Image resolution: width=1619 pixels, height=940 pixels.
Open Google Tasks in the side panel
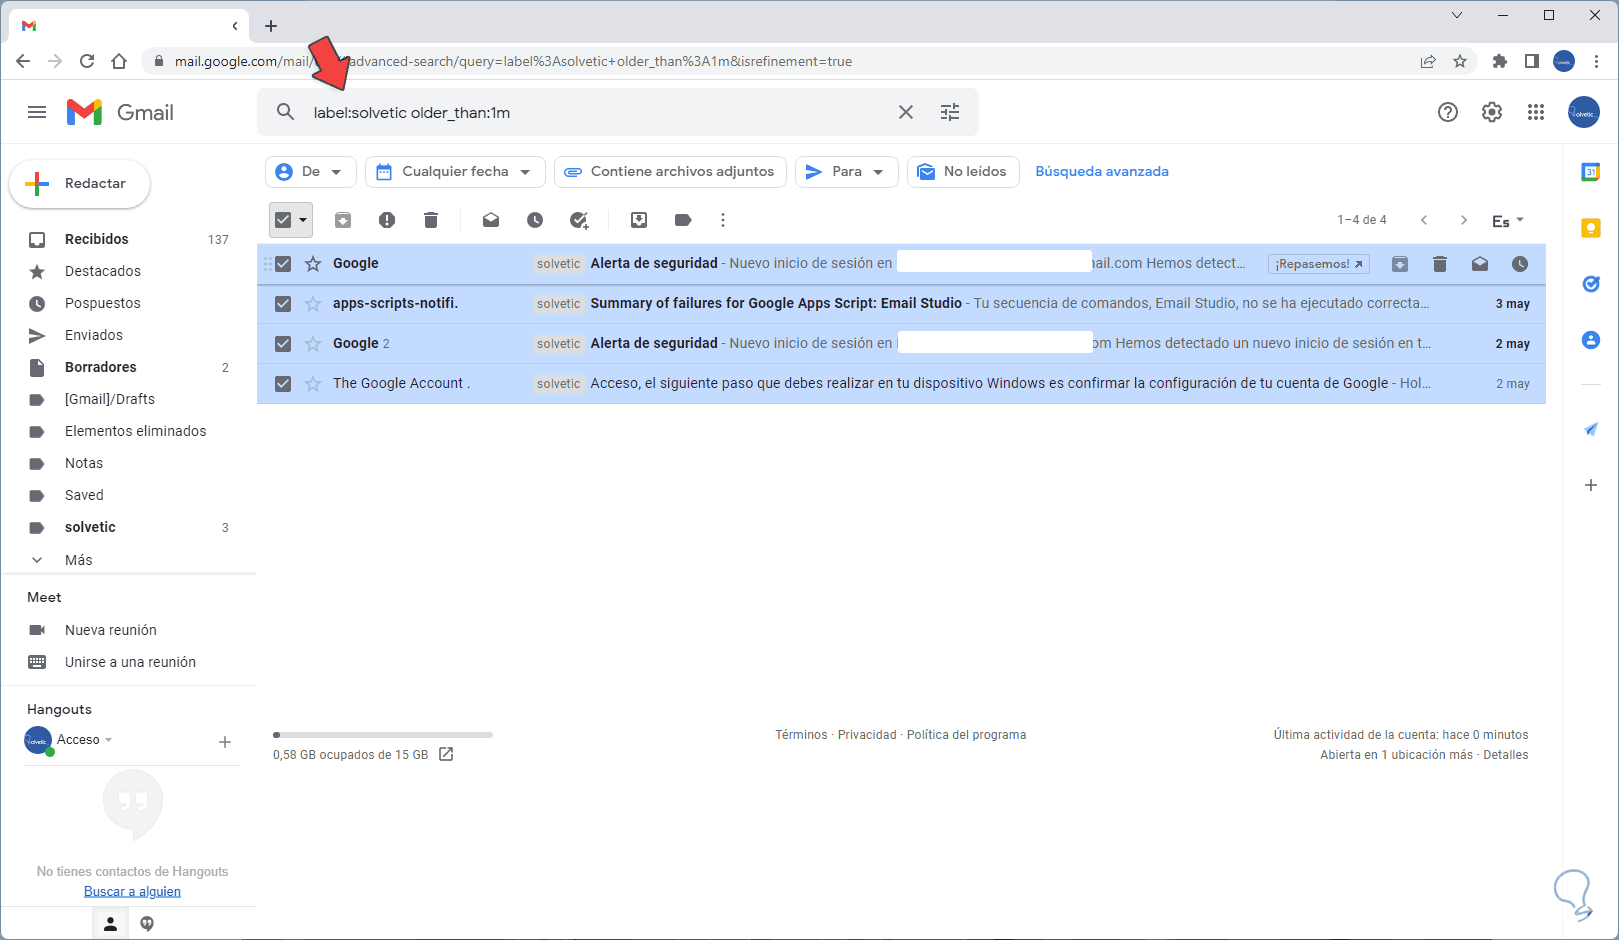click(1591, 284)
